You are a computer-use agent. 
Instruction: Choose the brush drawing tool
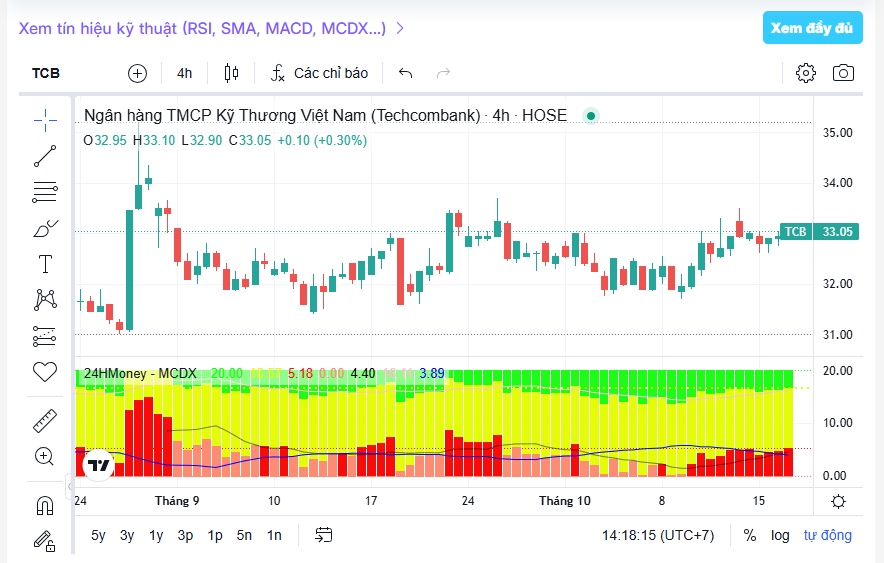(x=45, y=228)
